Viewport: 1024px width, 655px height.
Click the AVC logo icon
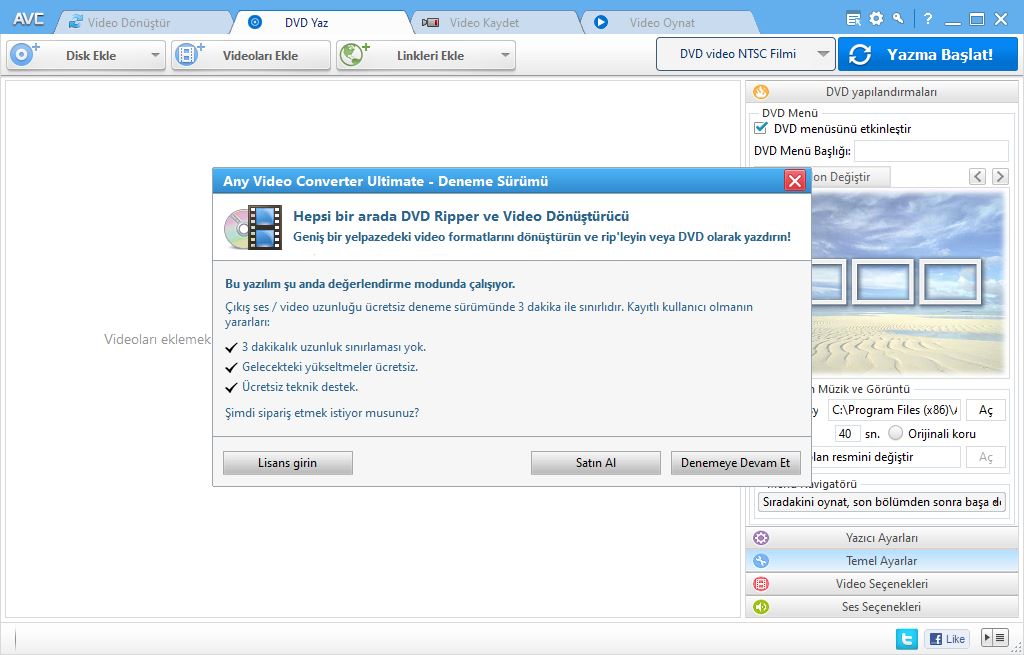pos(29,18)
